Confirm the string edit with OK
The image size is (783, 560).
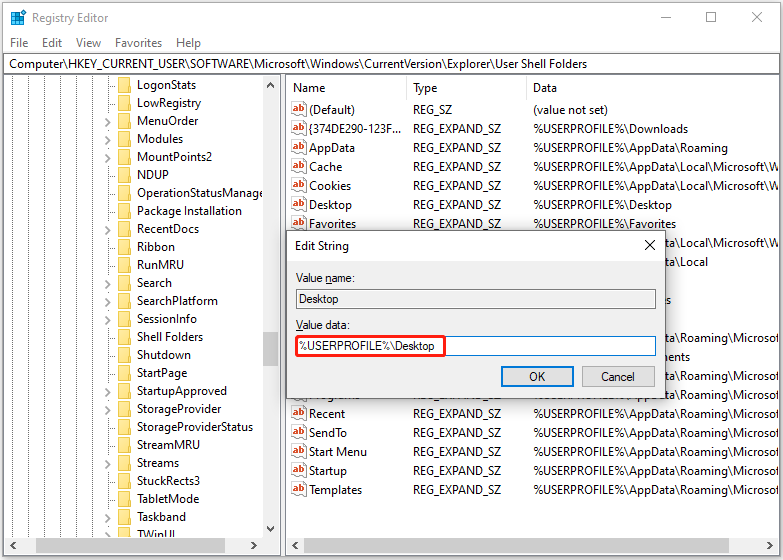pyautogui.click(x=537, y=376)
